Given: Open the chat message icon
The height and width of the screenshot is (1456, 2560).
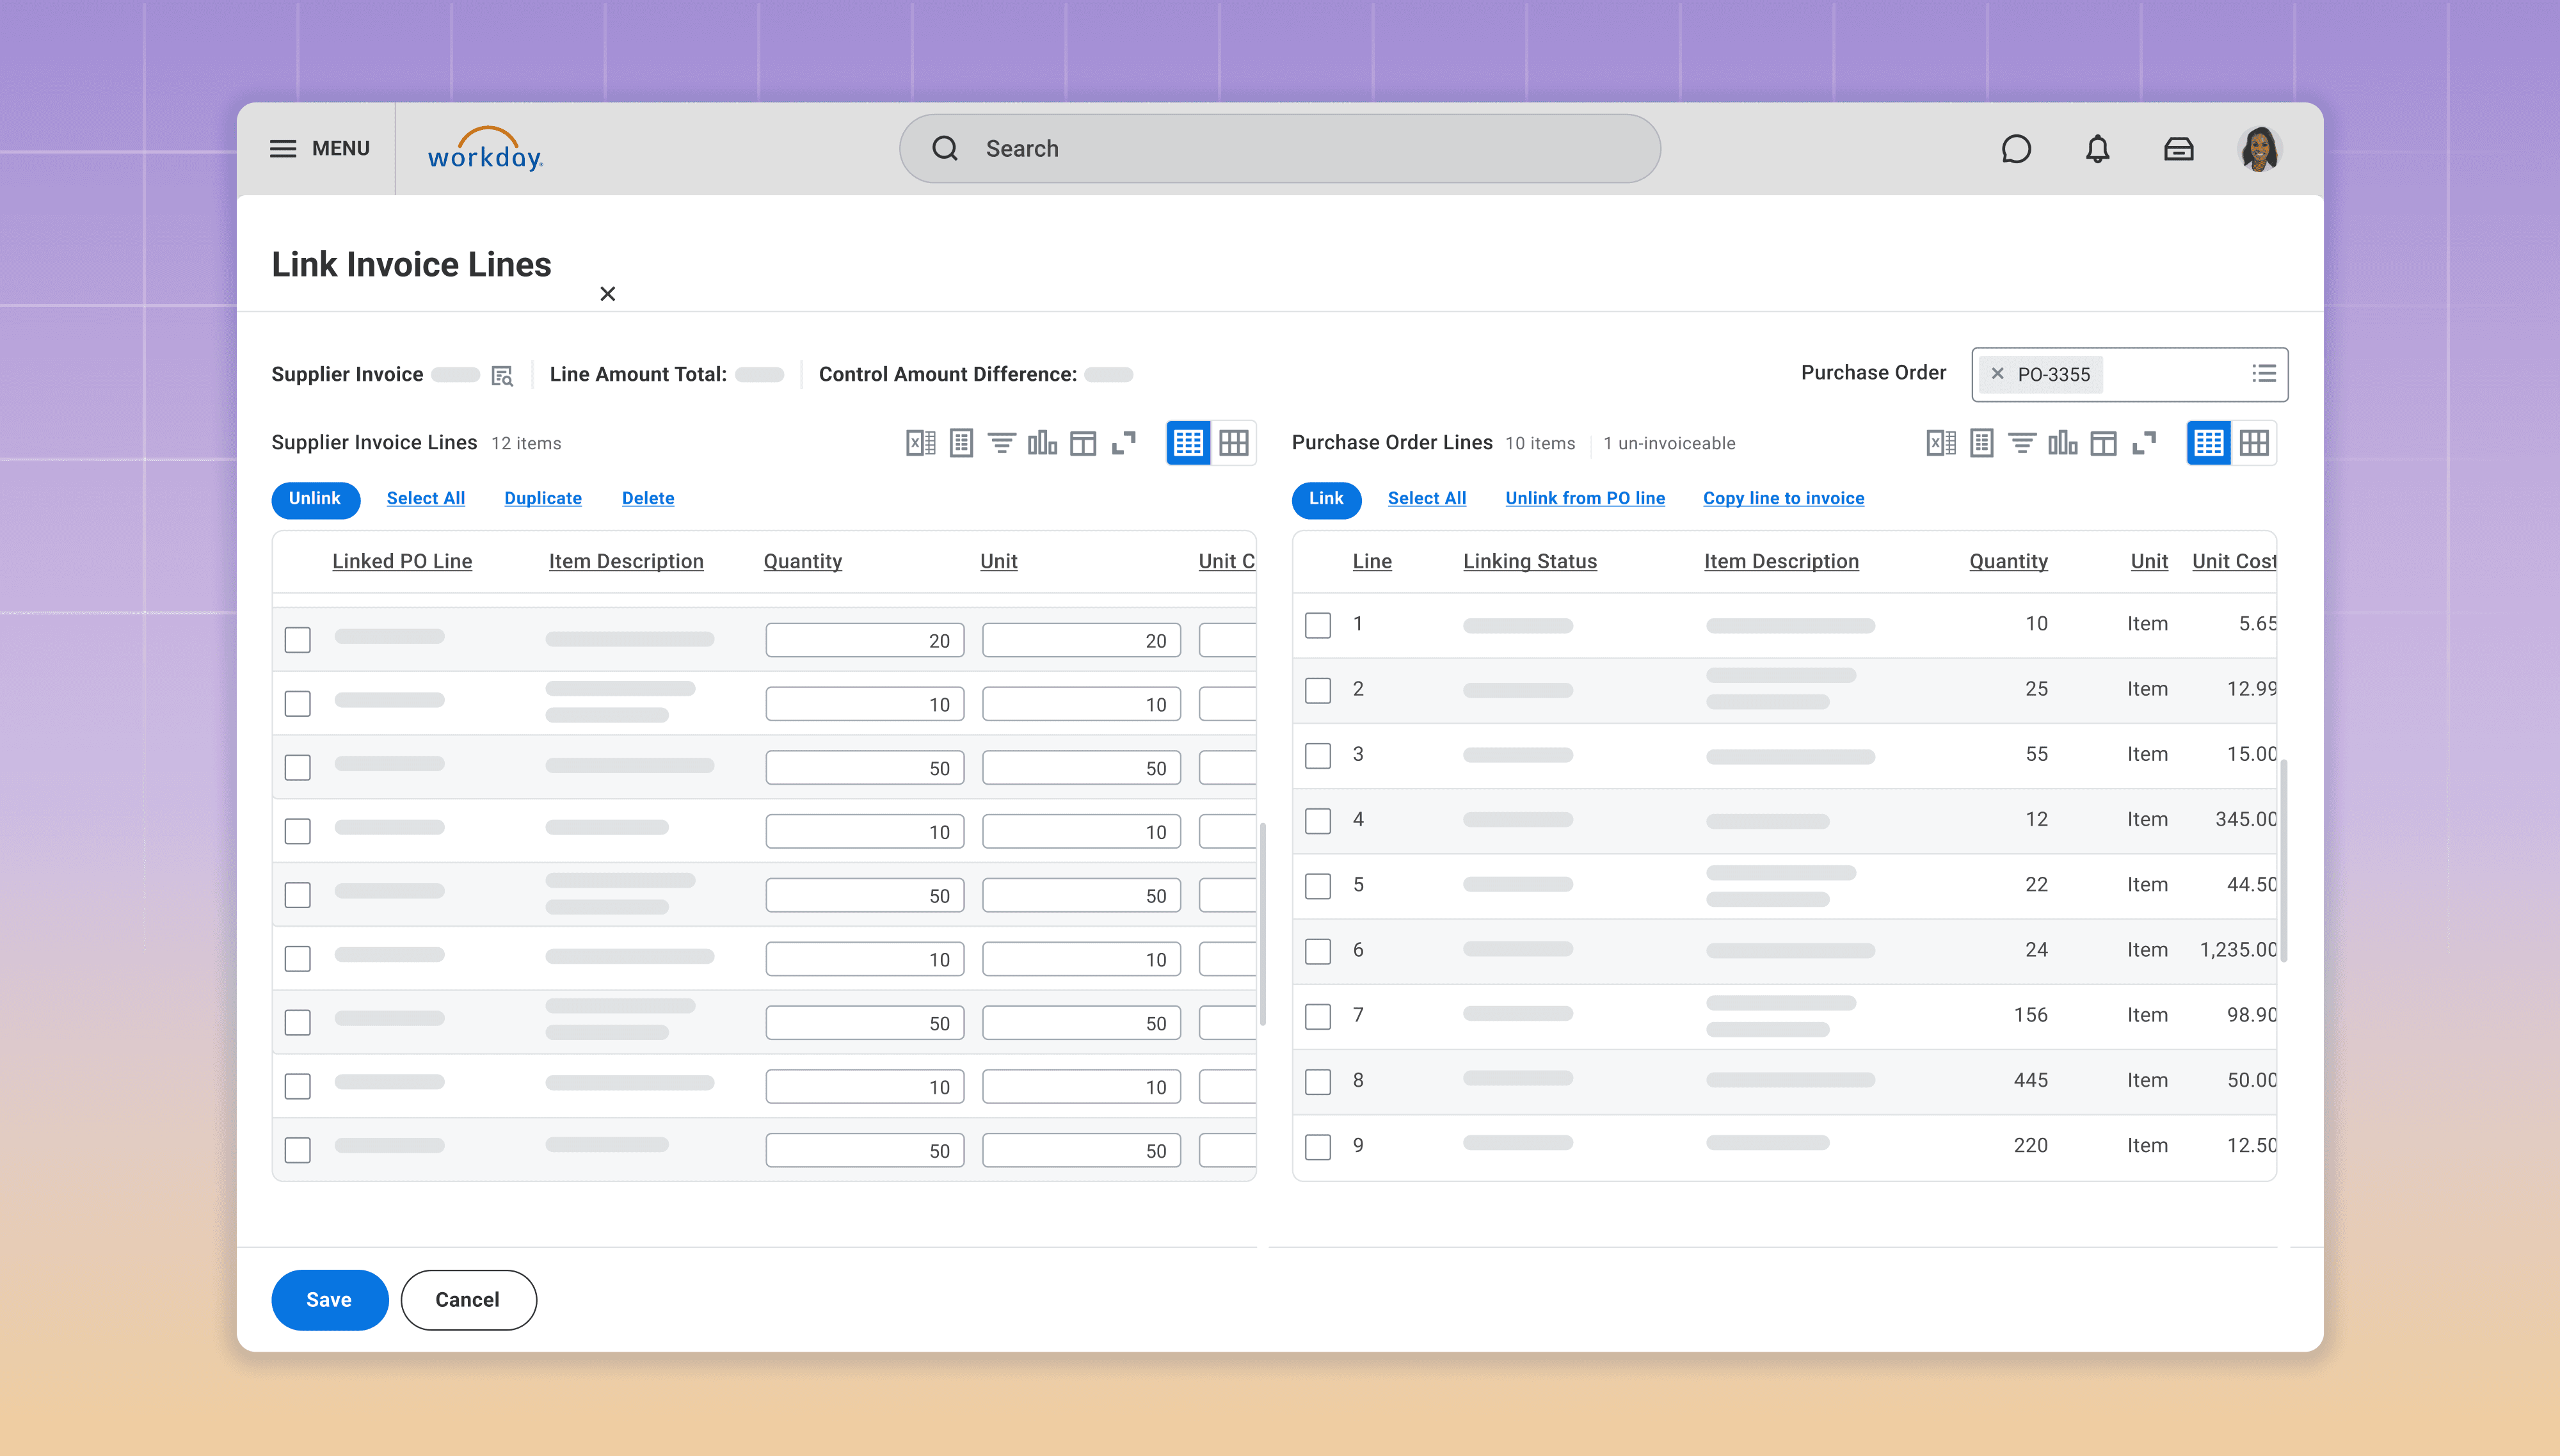Looking at the screenshot, I should (x=2016, y=149).
